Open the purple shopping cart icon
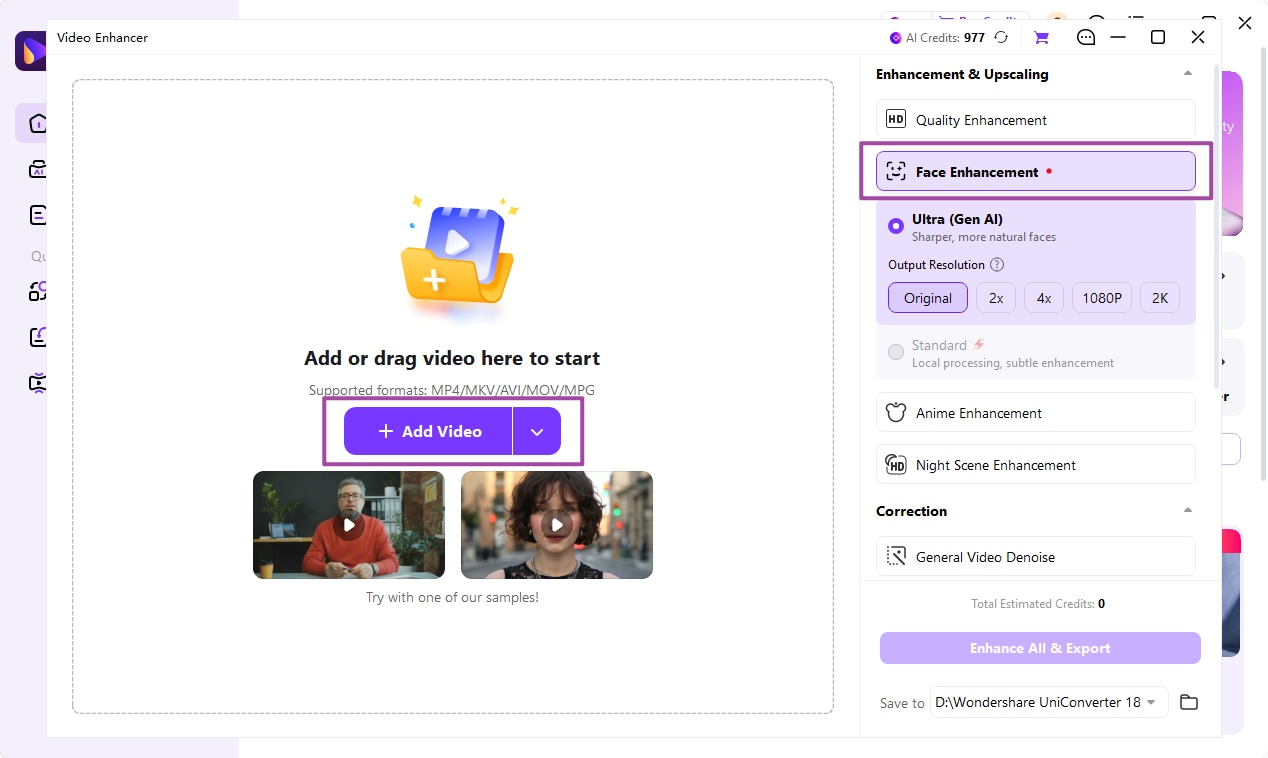Viewport: 1268px width, 758px height. [x=1041, y=38]
